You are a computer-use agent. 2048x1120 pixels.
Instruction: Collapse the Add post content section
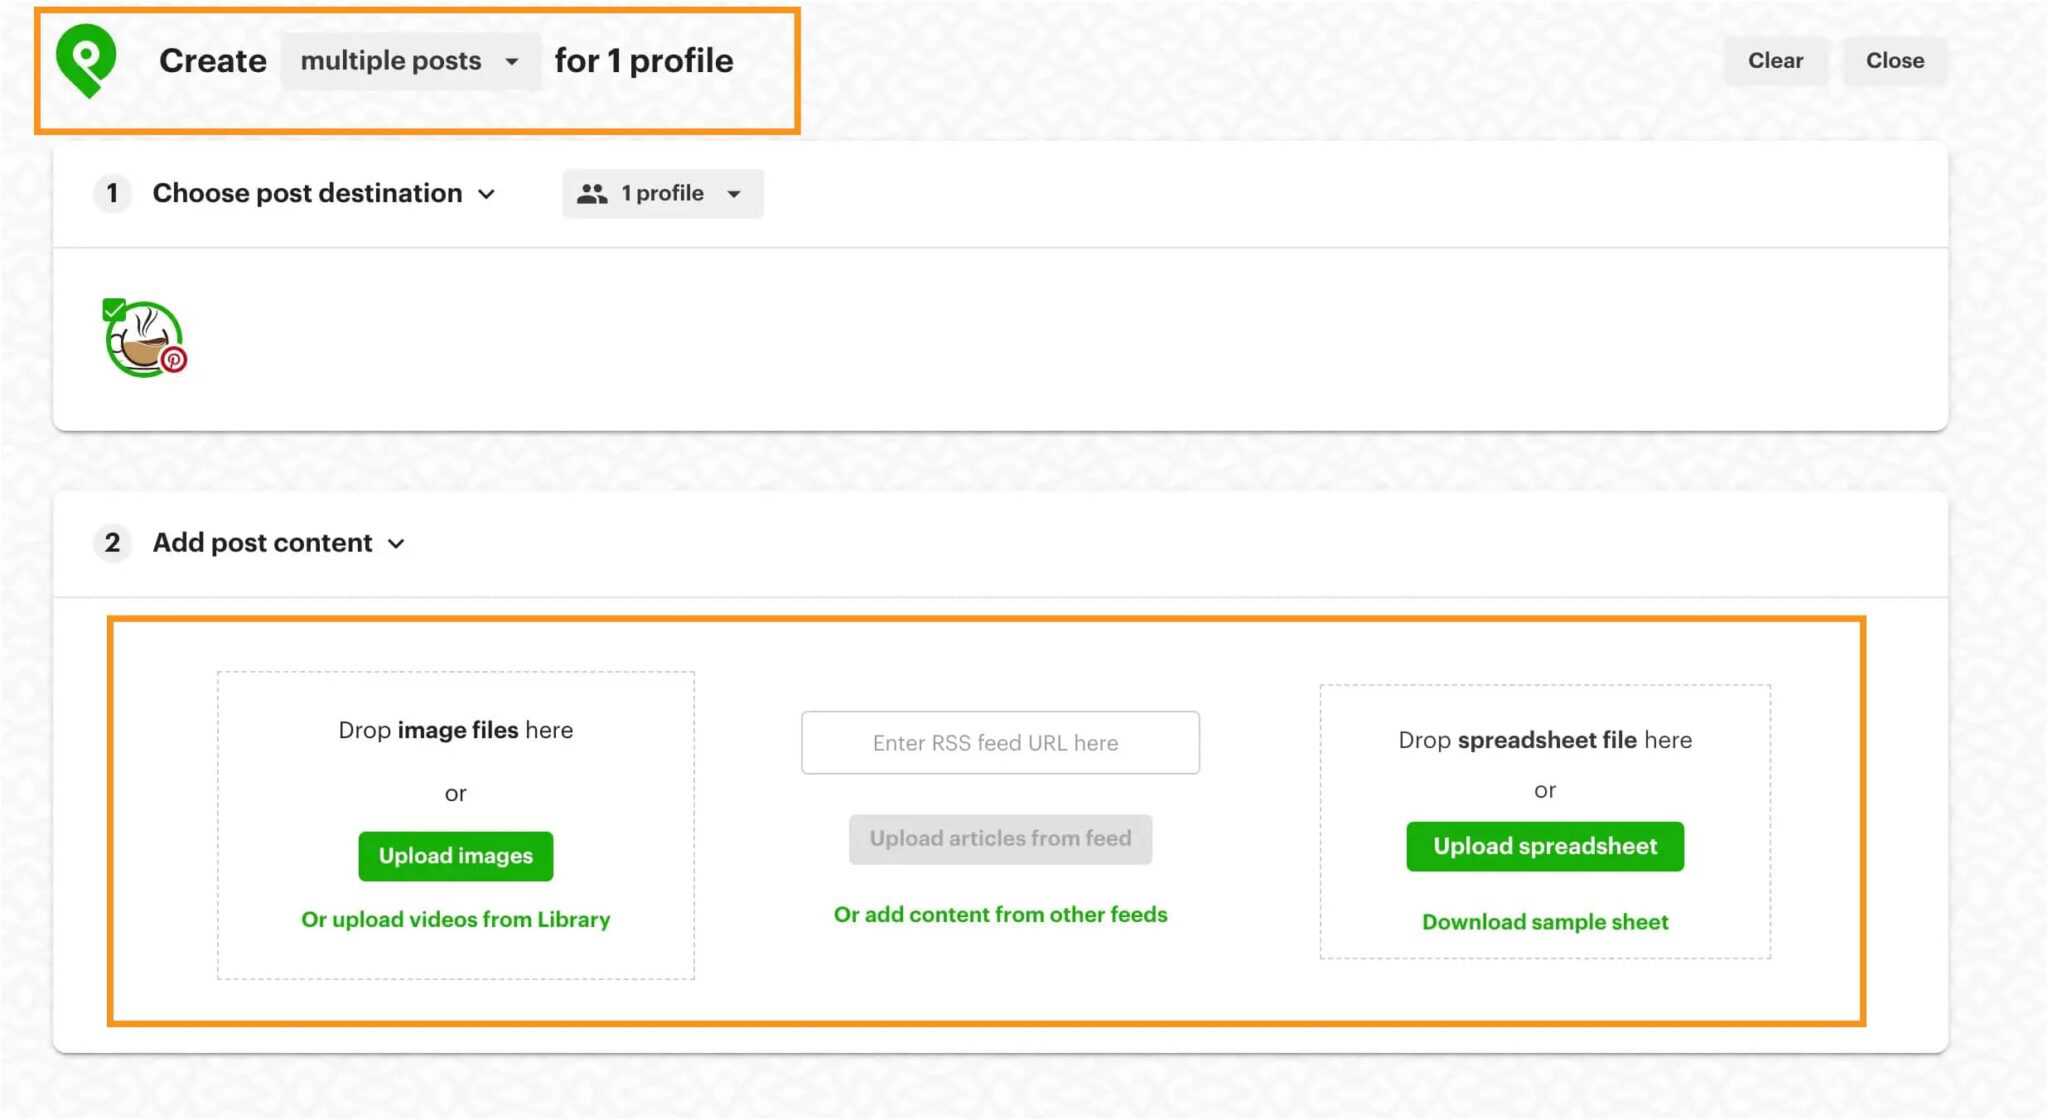click(396, 544)
